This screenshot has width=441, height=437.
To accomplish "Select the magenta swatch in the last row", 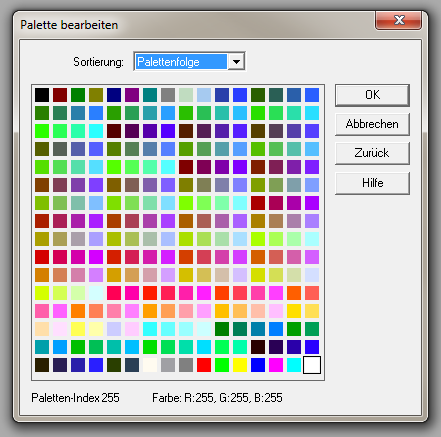I will 276,365.
